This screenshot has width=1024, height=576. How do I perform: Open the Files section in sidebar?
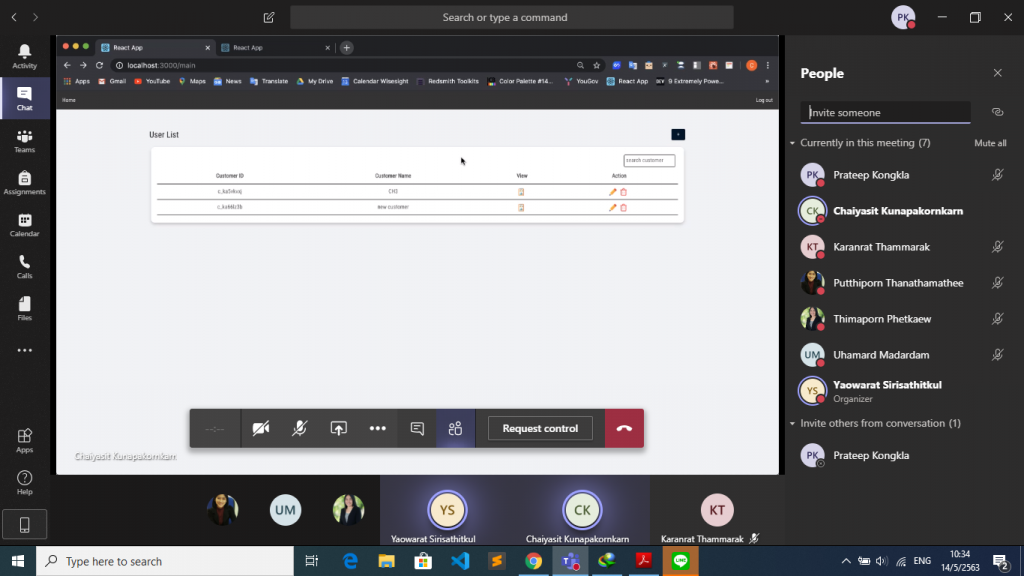(x=24, y=309)
